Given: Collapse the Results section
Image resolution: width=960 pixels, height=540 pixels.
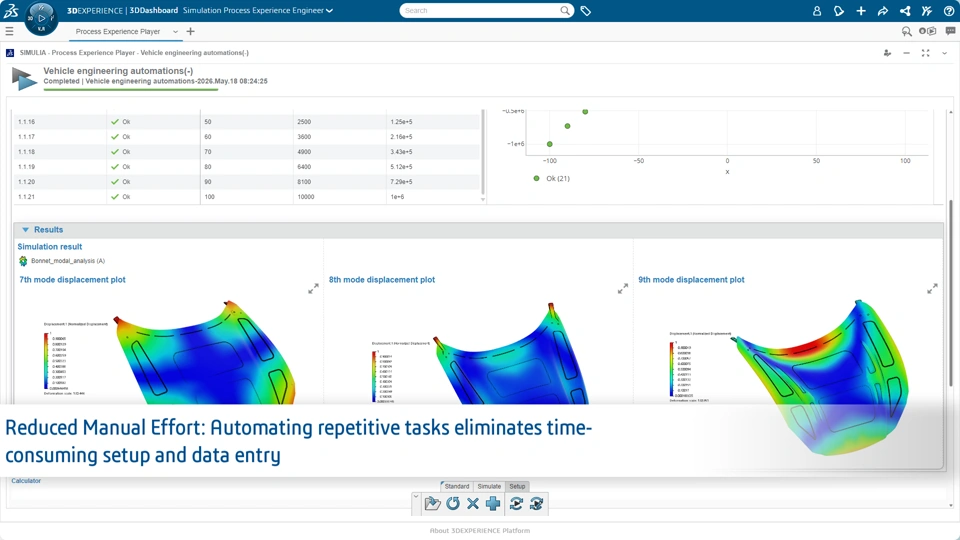Looking at the screenshot, I should click(26, 230).
